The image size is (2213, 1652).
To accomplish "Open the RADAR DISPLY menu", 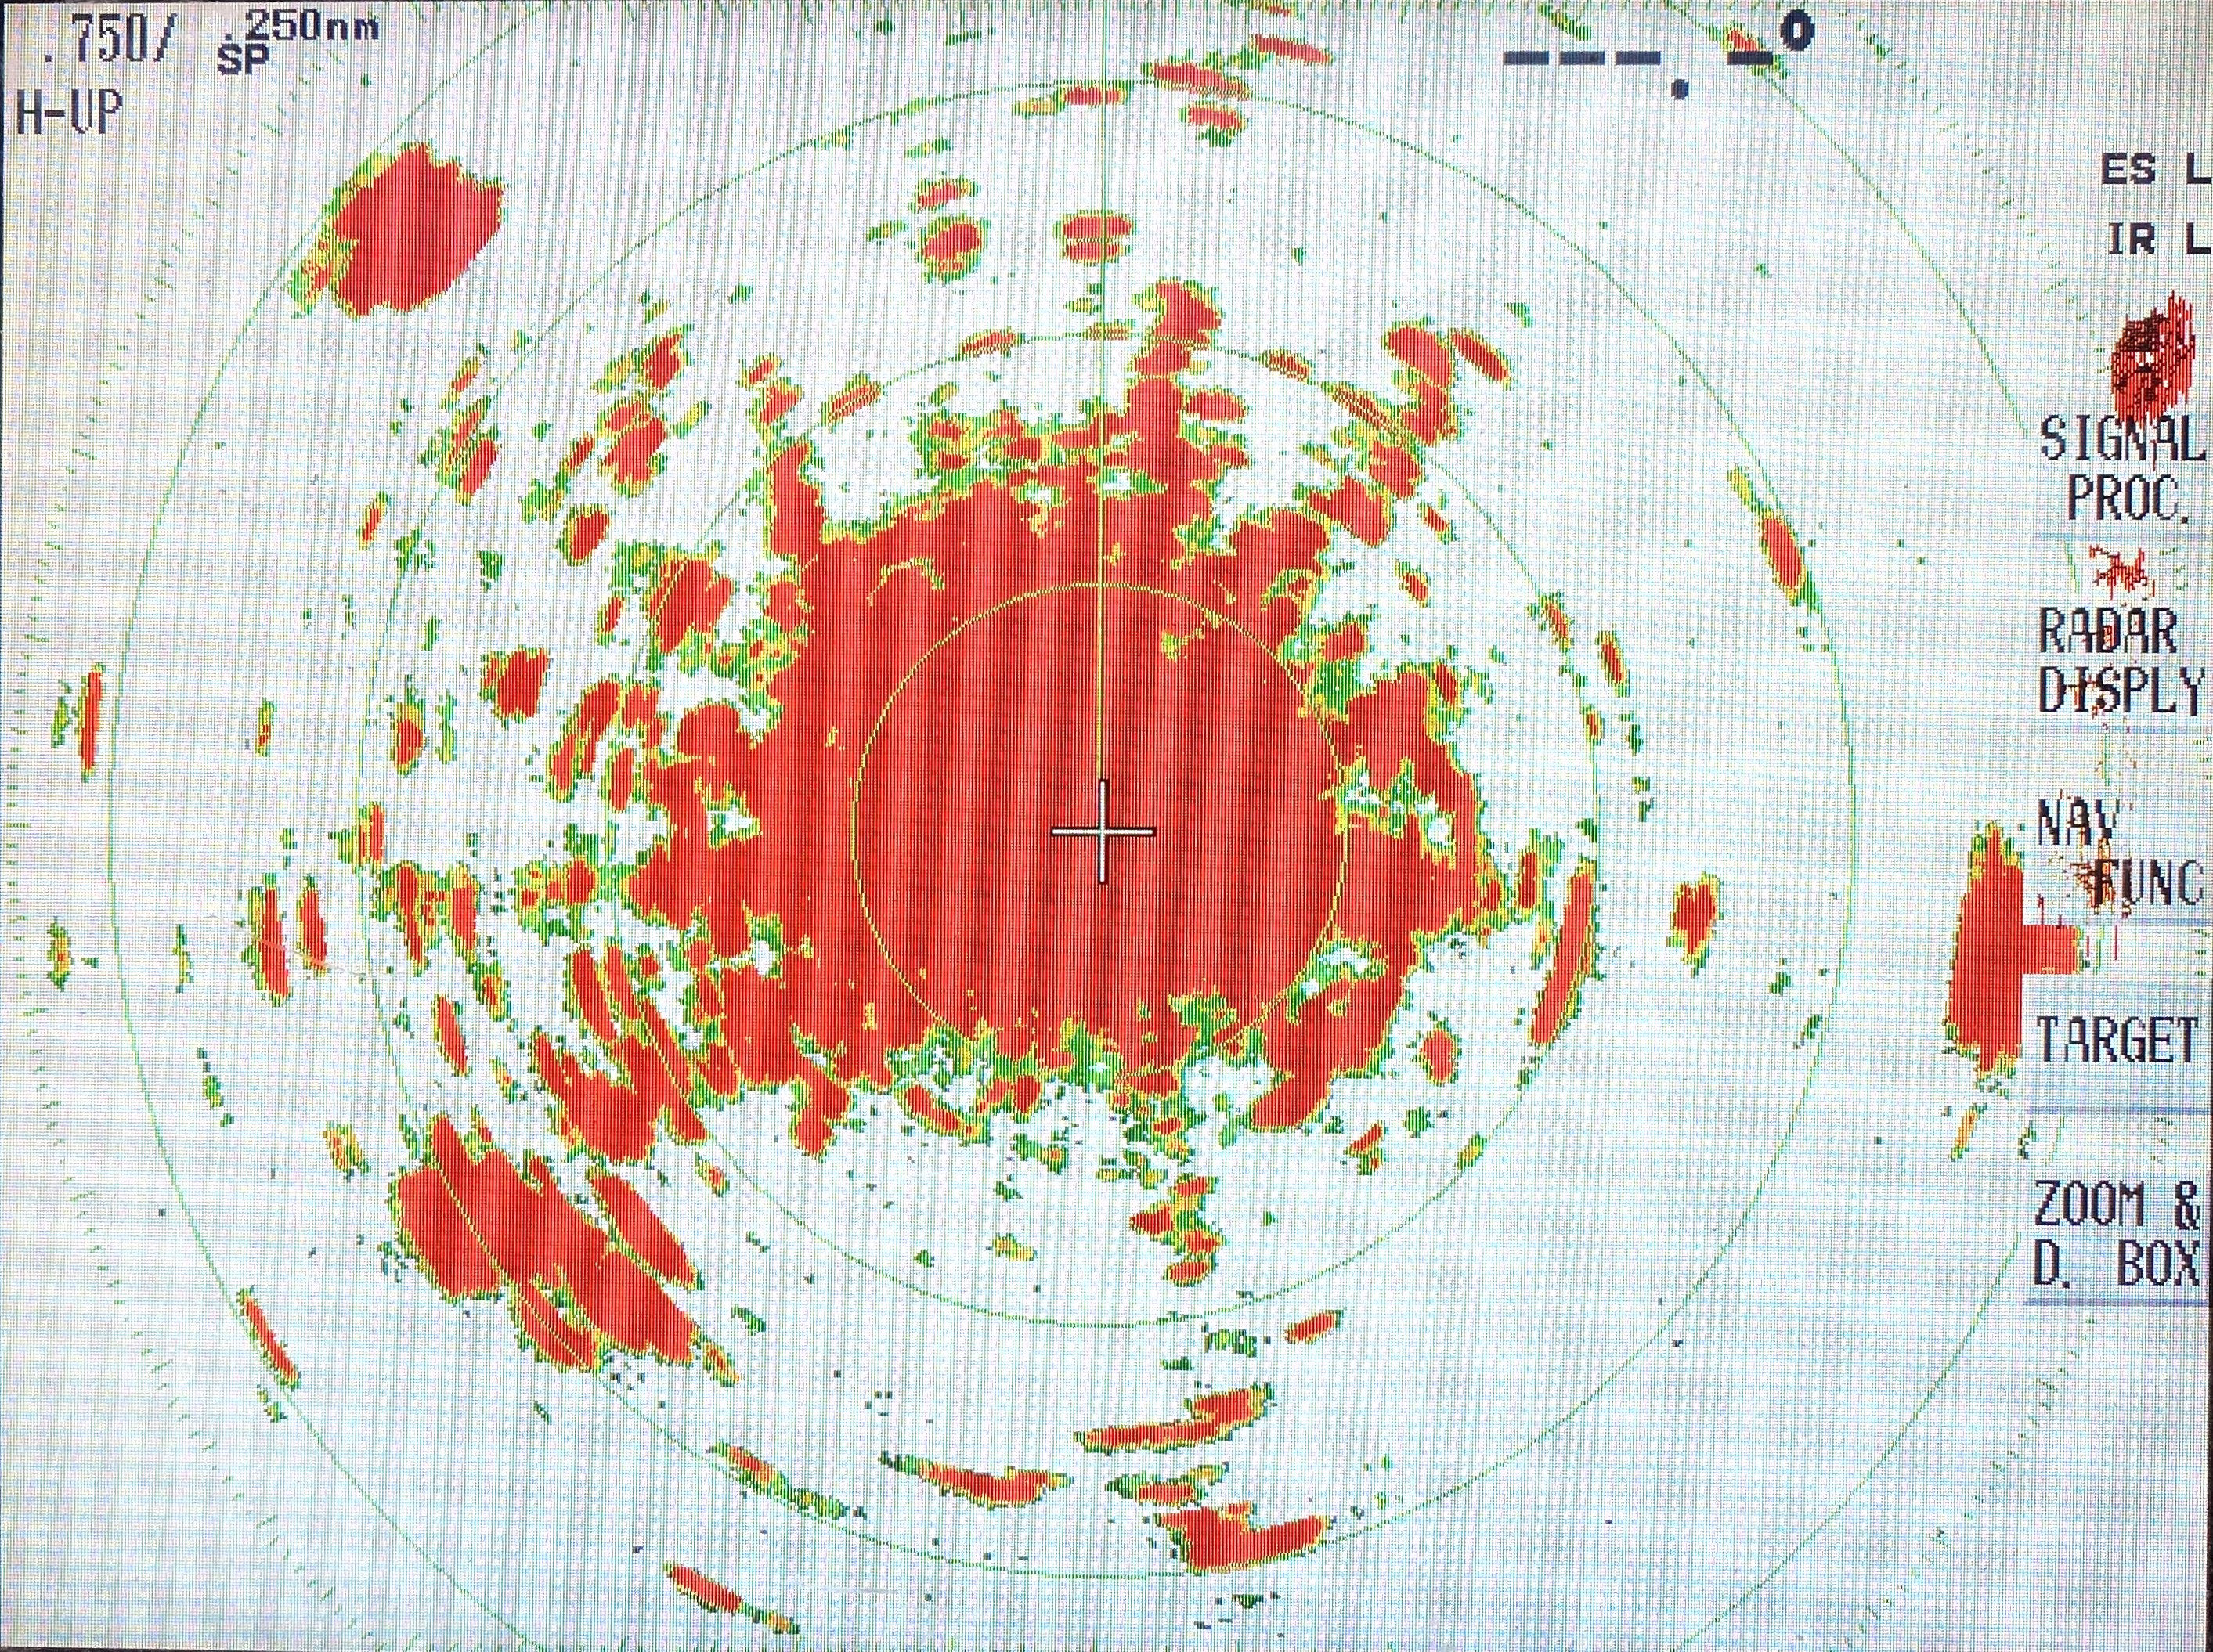I will tap(2121, 661).
